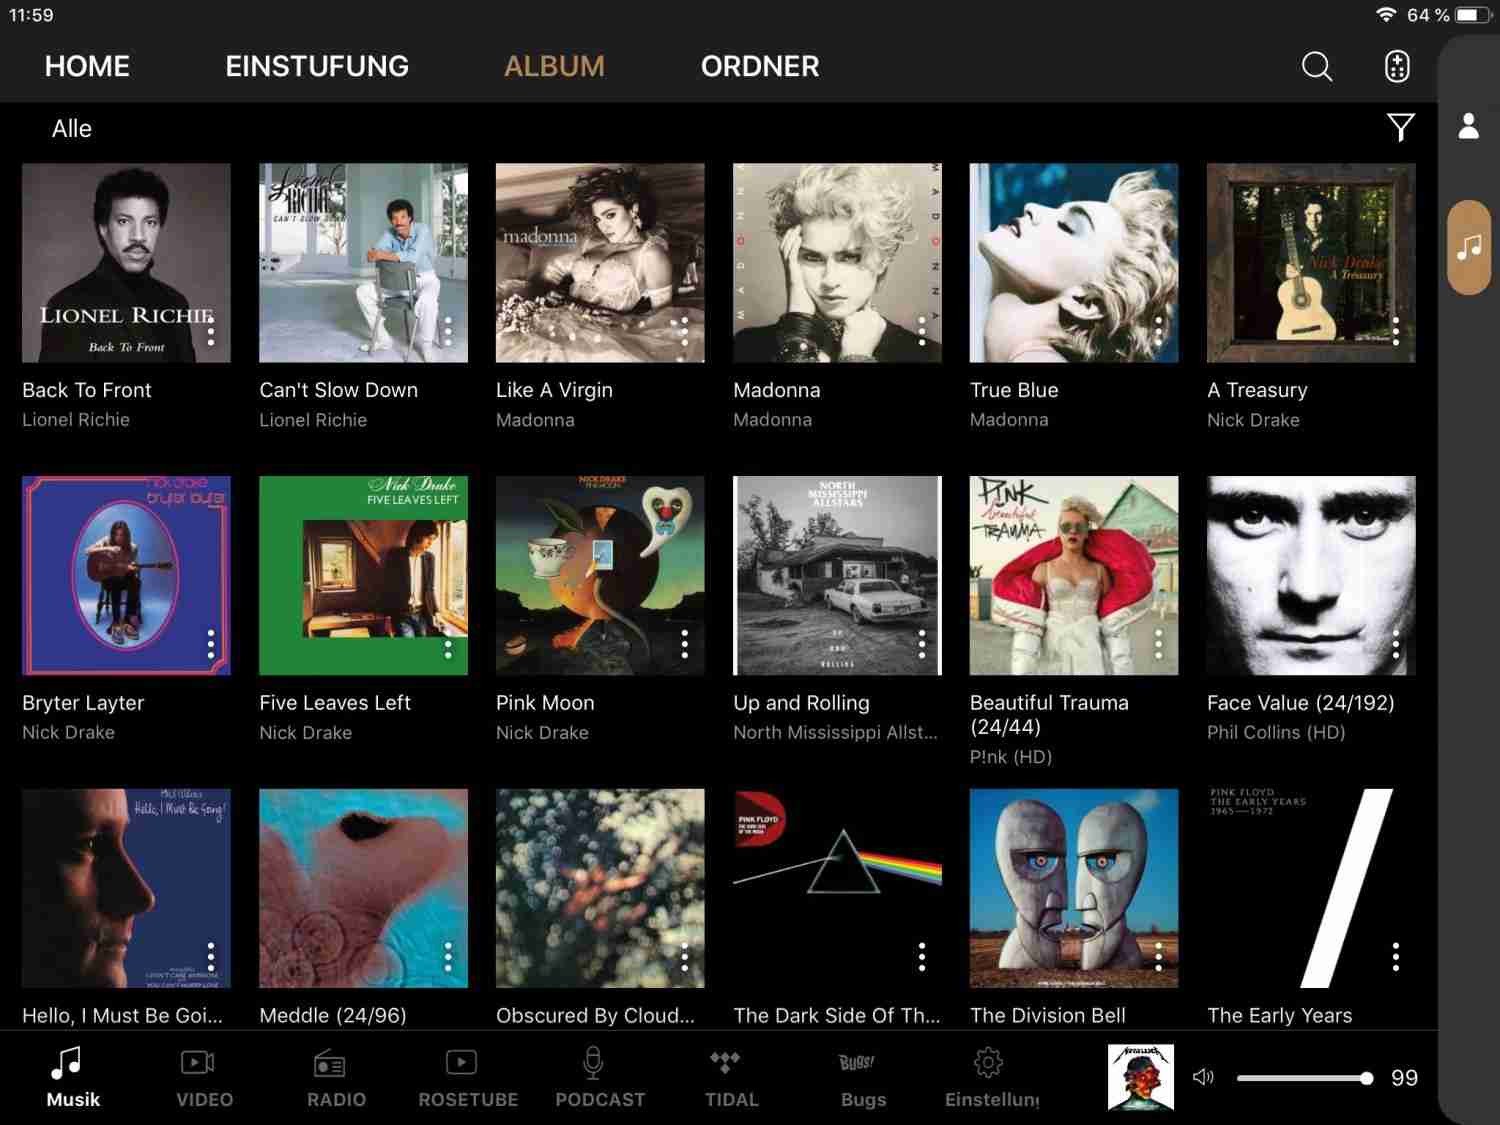Screen dimensions: 1500x1125
Task: Tap the orange music note side tab
Action: click(x=1469, y=247)
